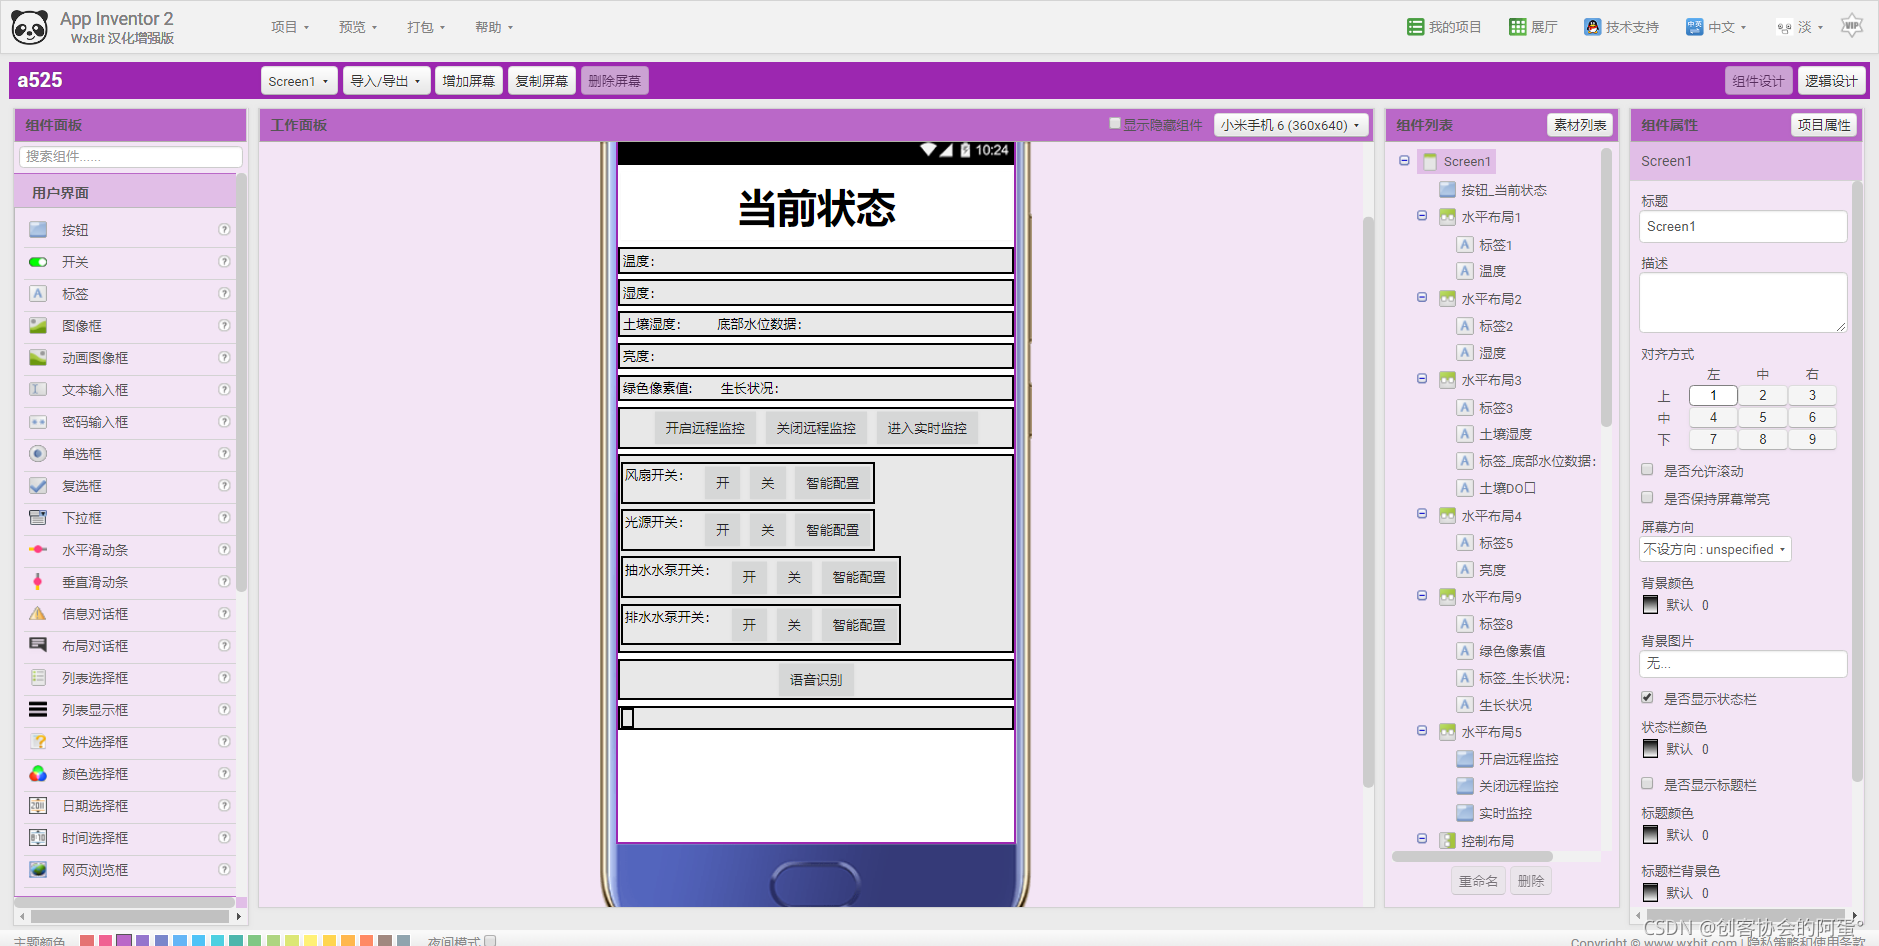
Task: Switch to 逻辑设计 view
Action: 1831,80
